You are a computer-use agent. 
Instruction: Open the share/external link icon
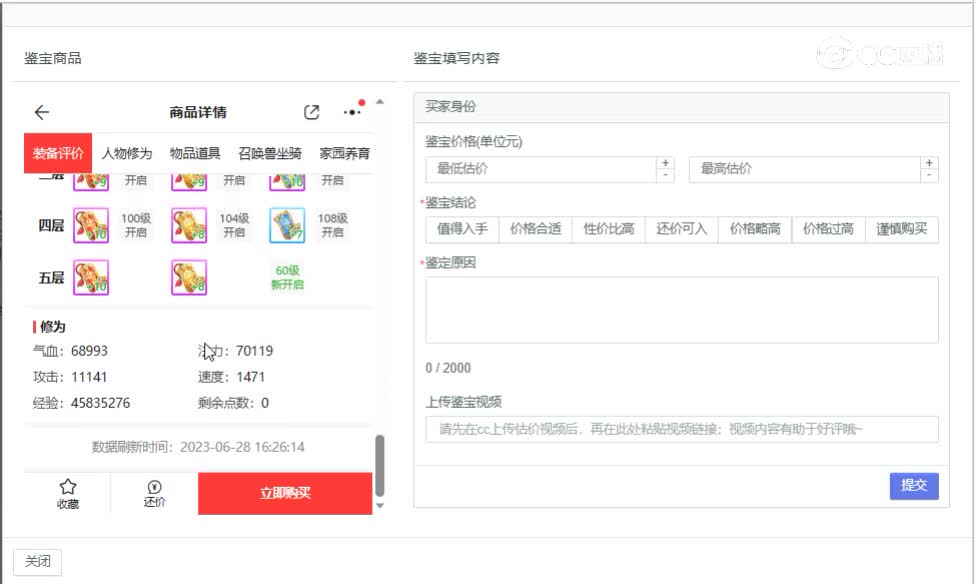[313, 112]
